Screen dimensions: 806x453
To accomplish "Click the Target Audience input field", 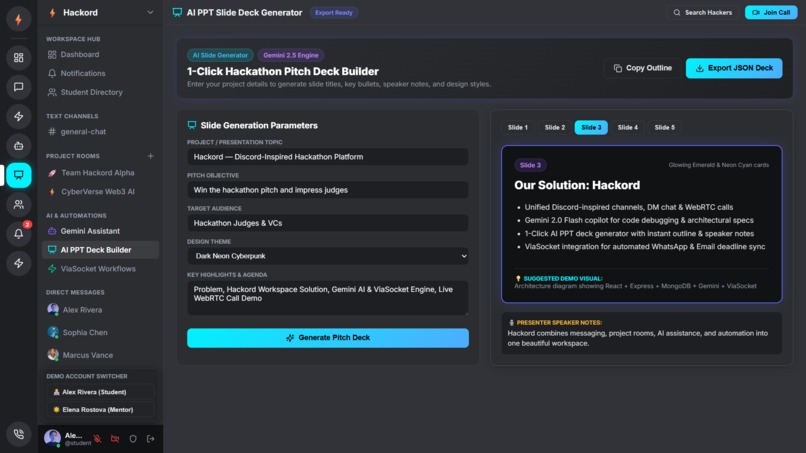I will click(328, 223).
